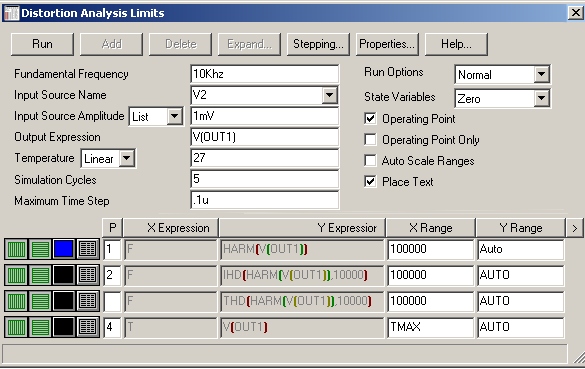Toggle X log/linear icon in V(OUT1) T row
585x369 pixels.
[16, 327]
